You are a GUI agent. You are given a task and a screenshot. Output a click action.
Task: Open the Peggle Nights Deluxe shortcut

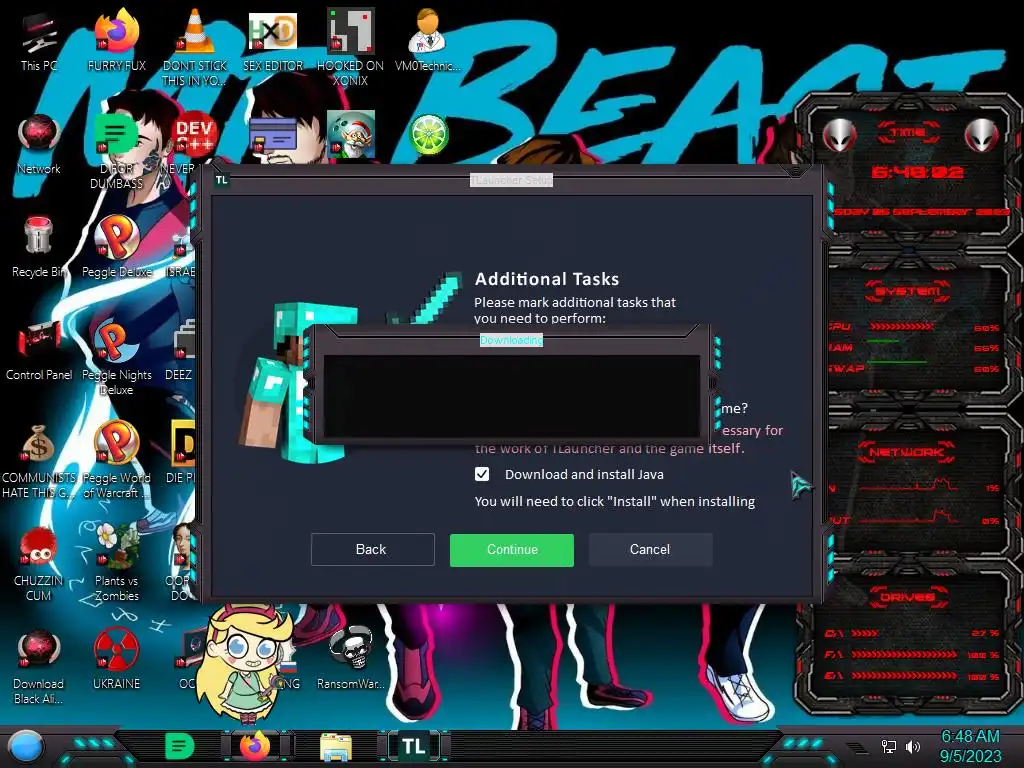(x=116, y=355)
